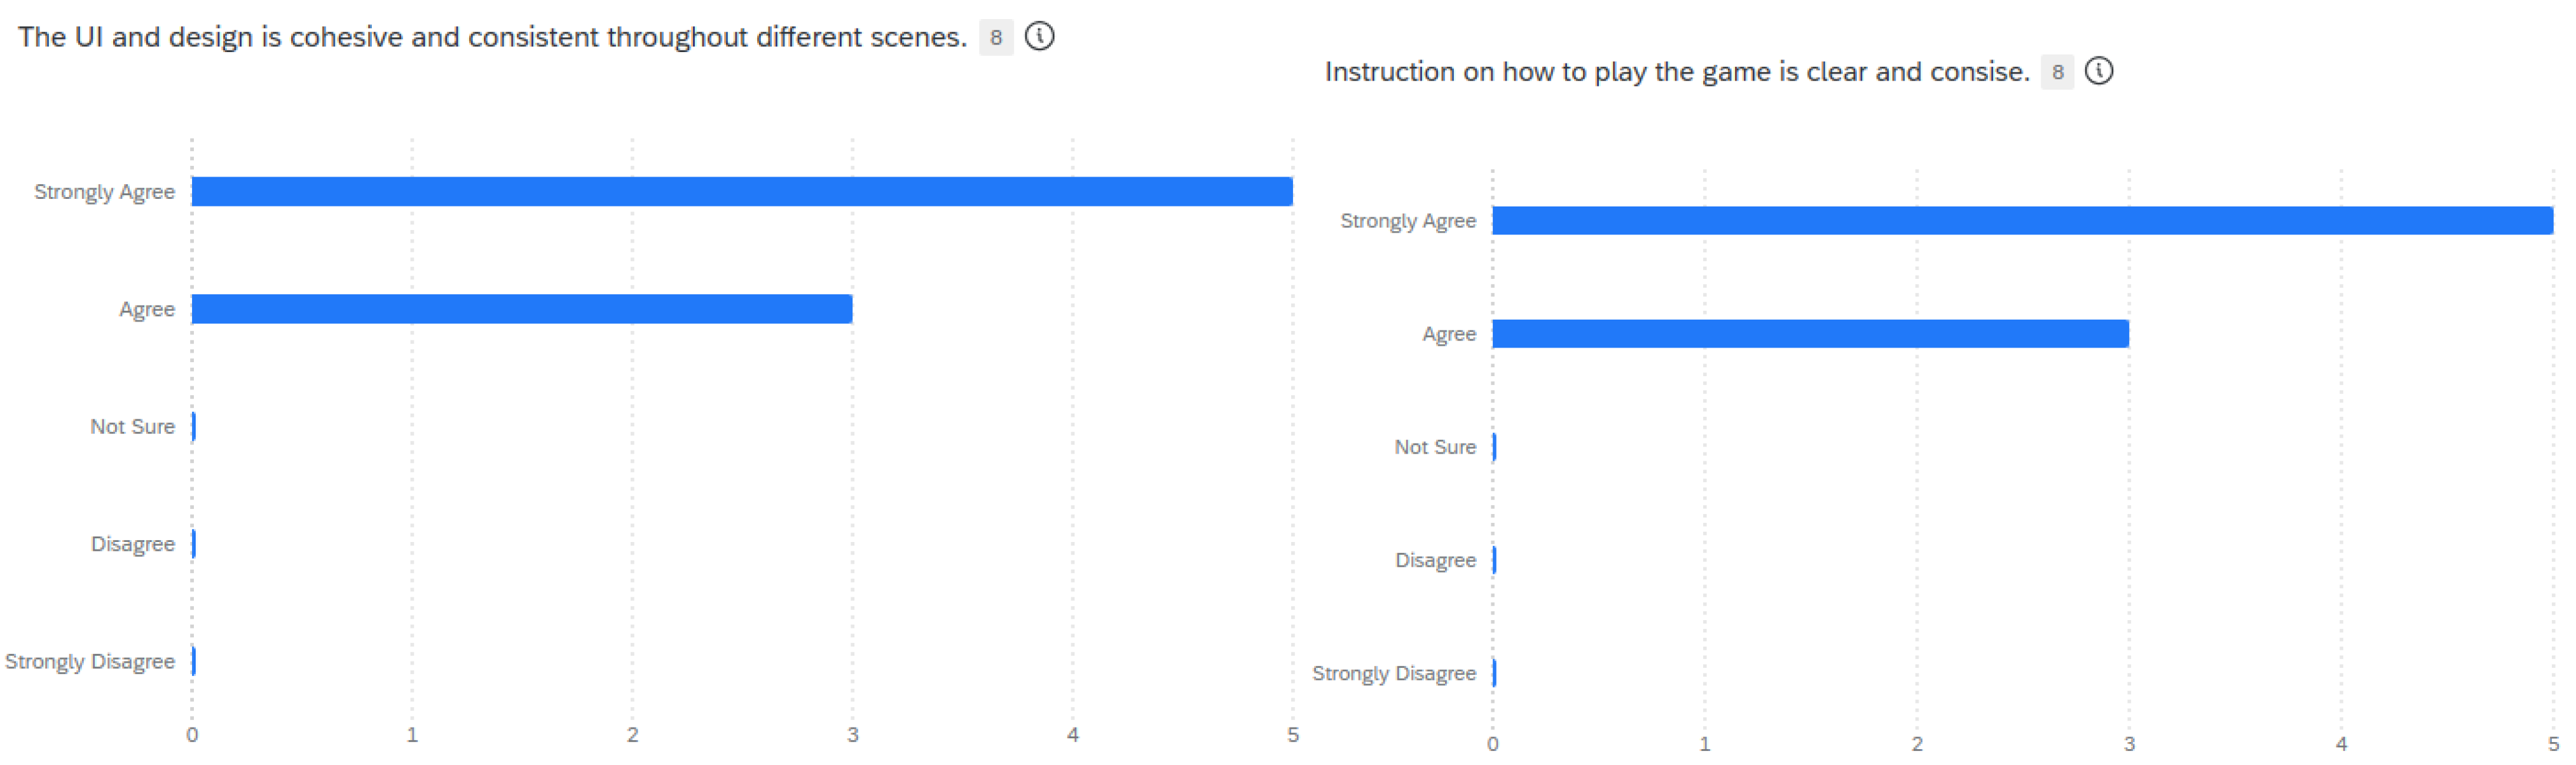This screenshot has height=765, width=2576.
Task: Click the response count badge for UI design question
Action: [x=995, y=38]
